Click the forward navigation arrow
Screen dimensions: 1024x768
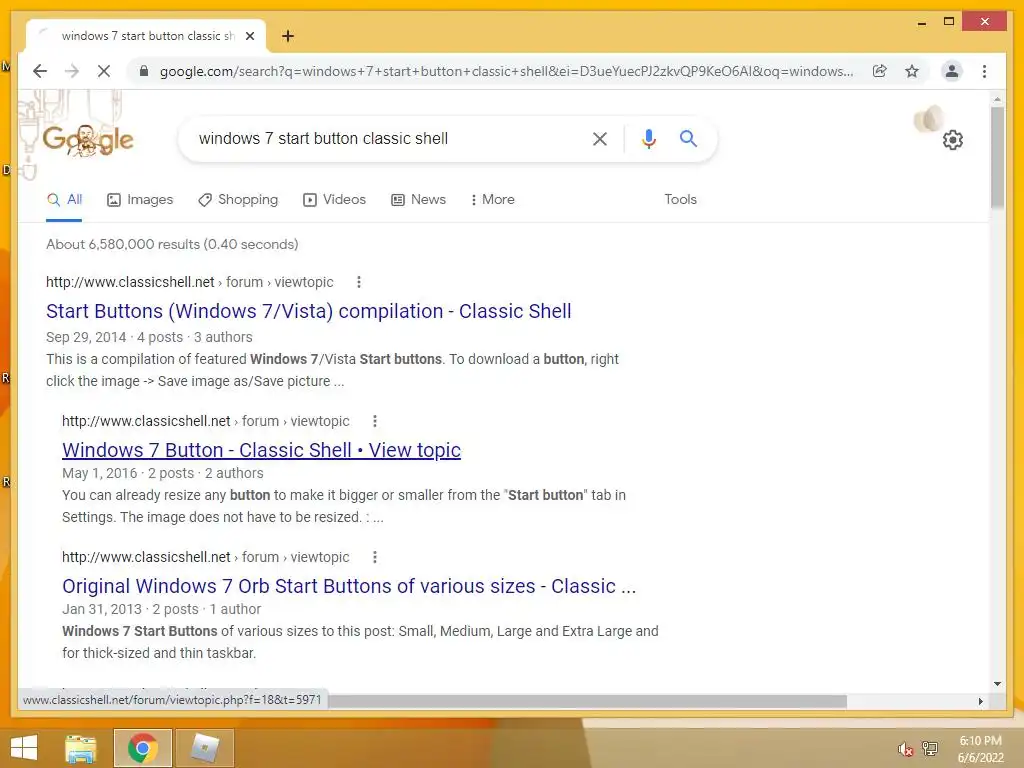(x=72, y=71)
